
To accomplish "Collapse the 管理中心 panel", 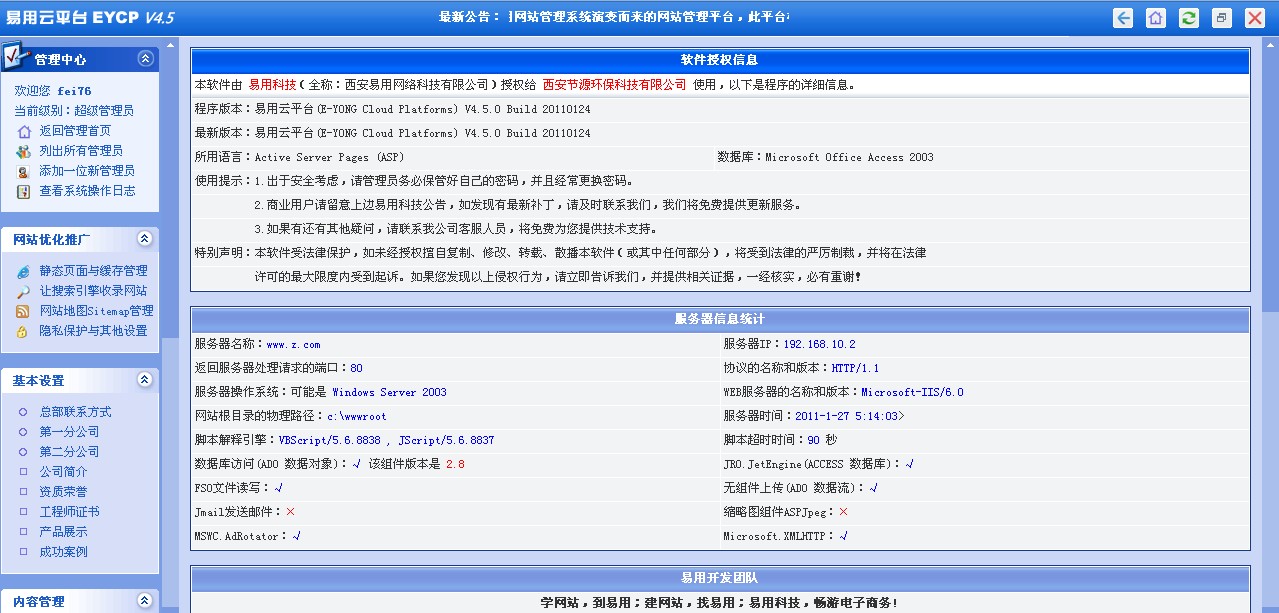I will 145,59.
